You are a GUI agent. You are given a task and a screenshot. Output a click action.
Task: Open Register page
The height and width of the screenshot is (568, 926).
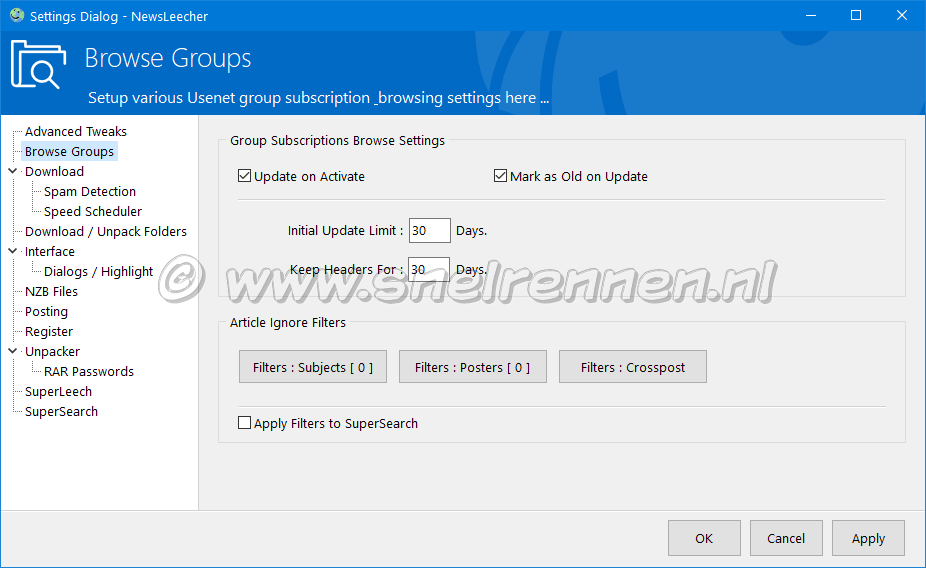point(49,331)
